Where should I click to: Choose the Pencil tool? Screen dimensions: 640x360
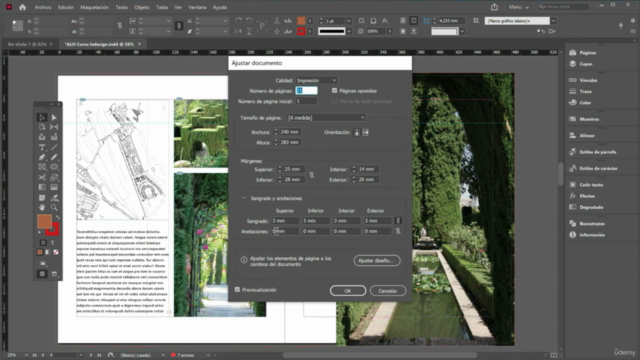click(54, 157)
